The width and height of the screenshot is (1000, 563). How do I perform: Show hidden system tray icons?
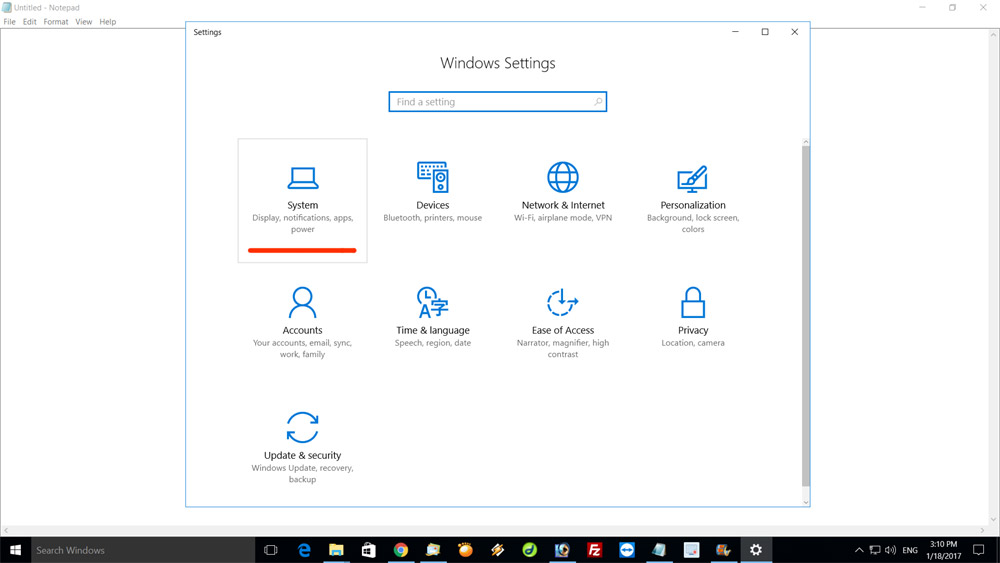coord(859,550)
